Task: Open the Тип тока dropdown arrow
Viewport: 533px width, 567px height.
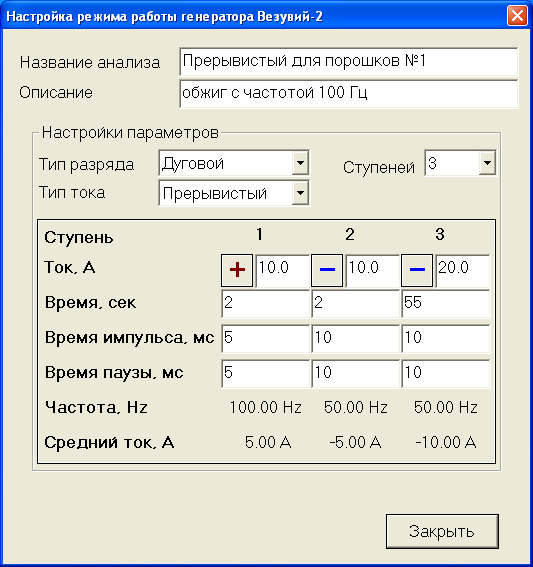Action: coord(300,193)
